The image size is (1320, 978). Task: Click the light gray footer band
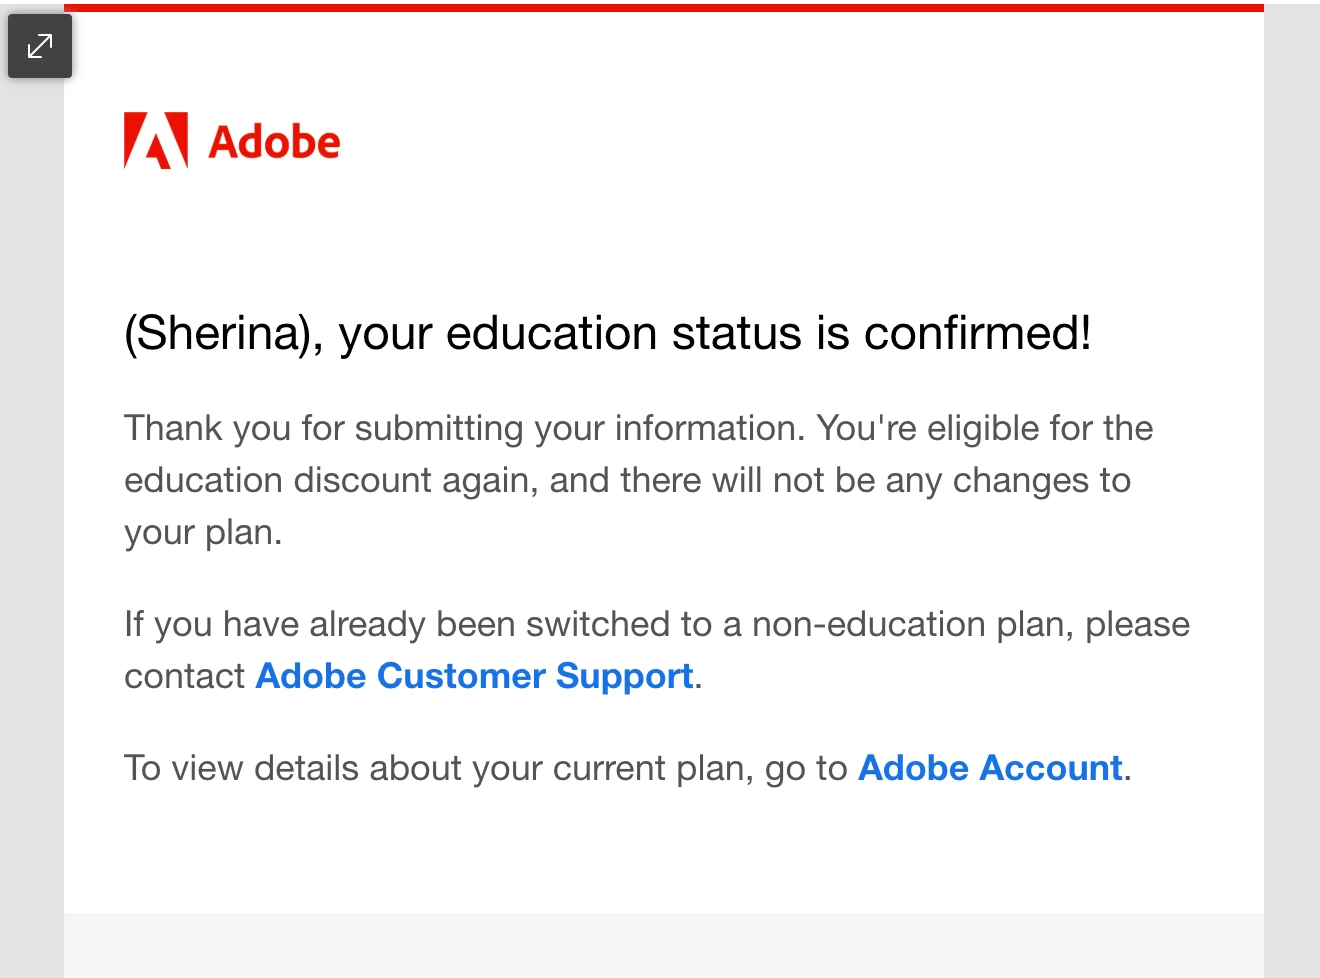point(664,945)
